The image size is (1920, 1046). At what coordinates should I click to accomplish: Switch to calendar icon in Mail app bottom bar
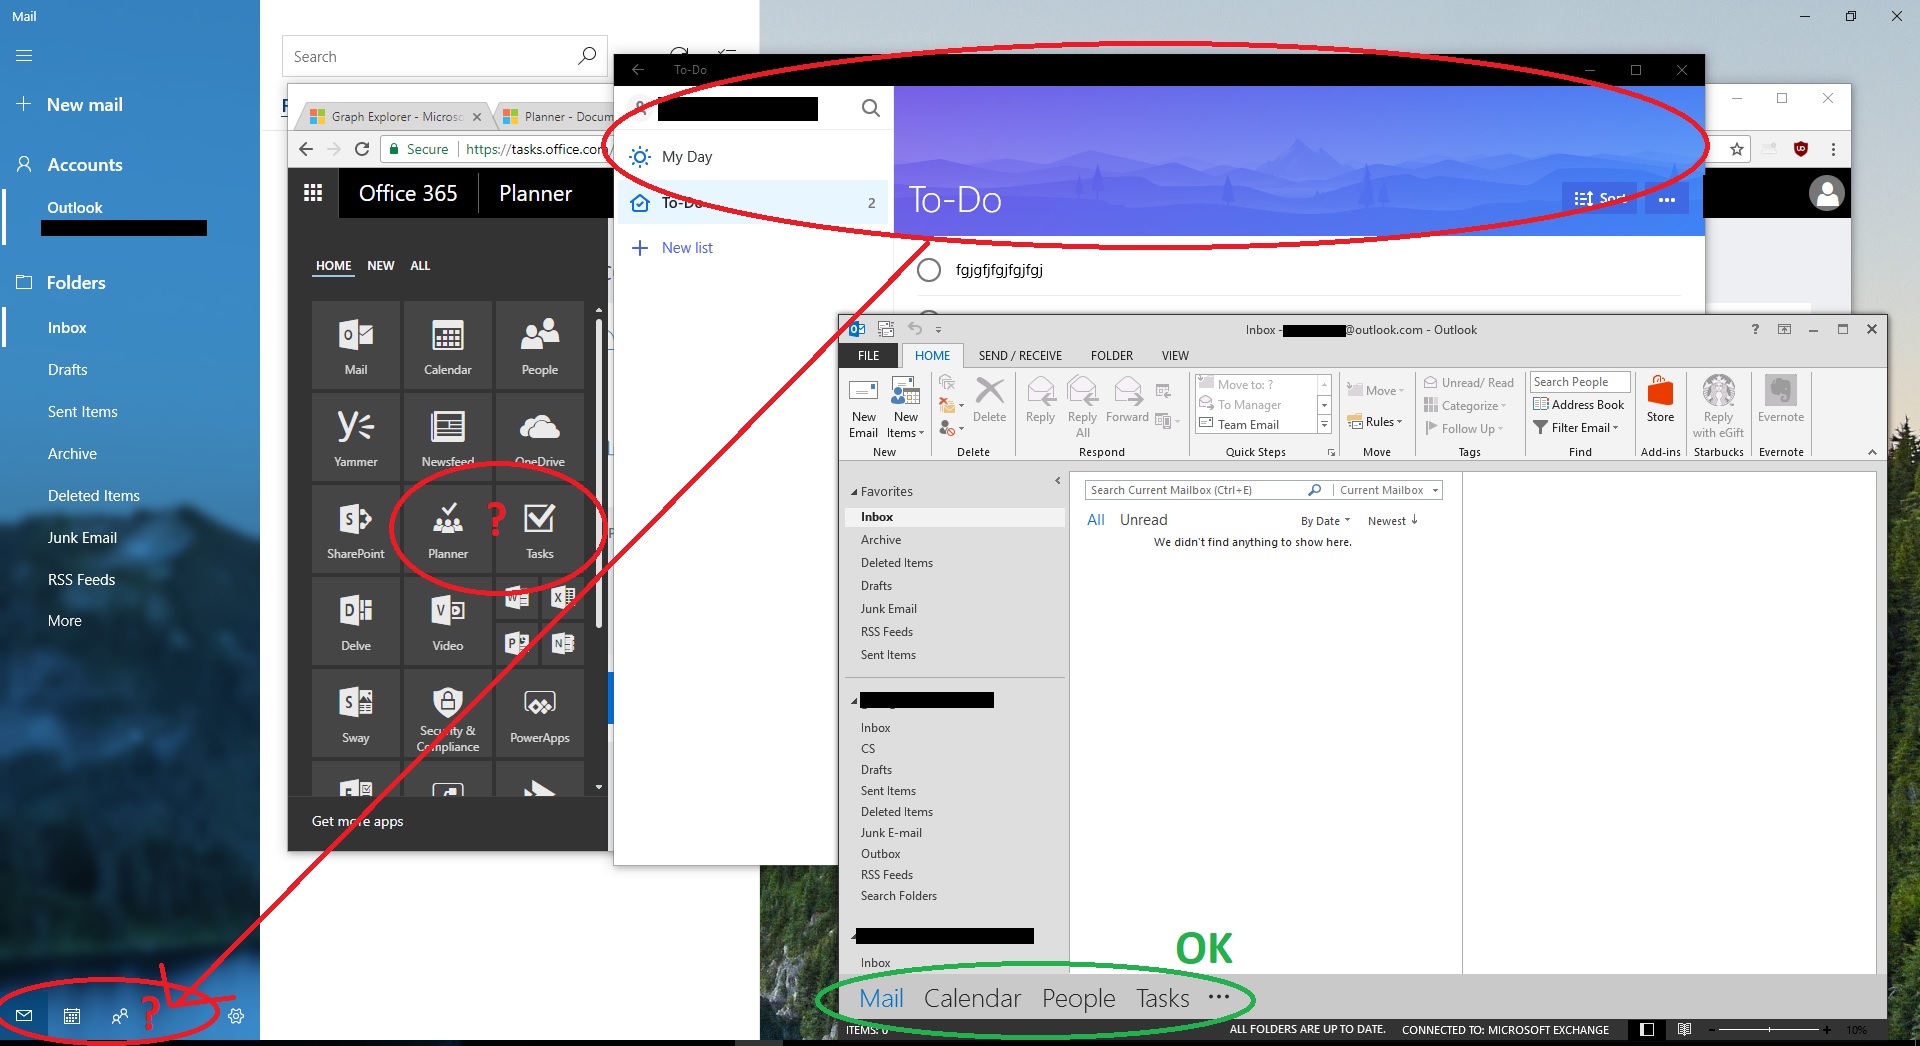(72, 1016)
